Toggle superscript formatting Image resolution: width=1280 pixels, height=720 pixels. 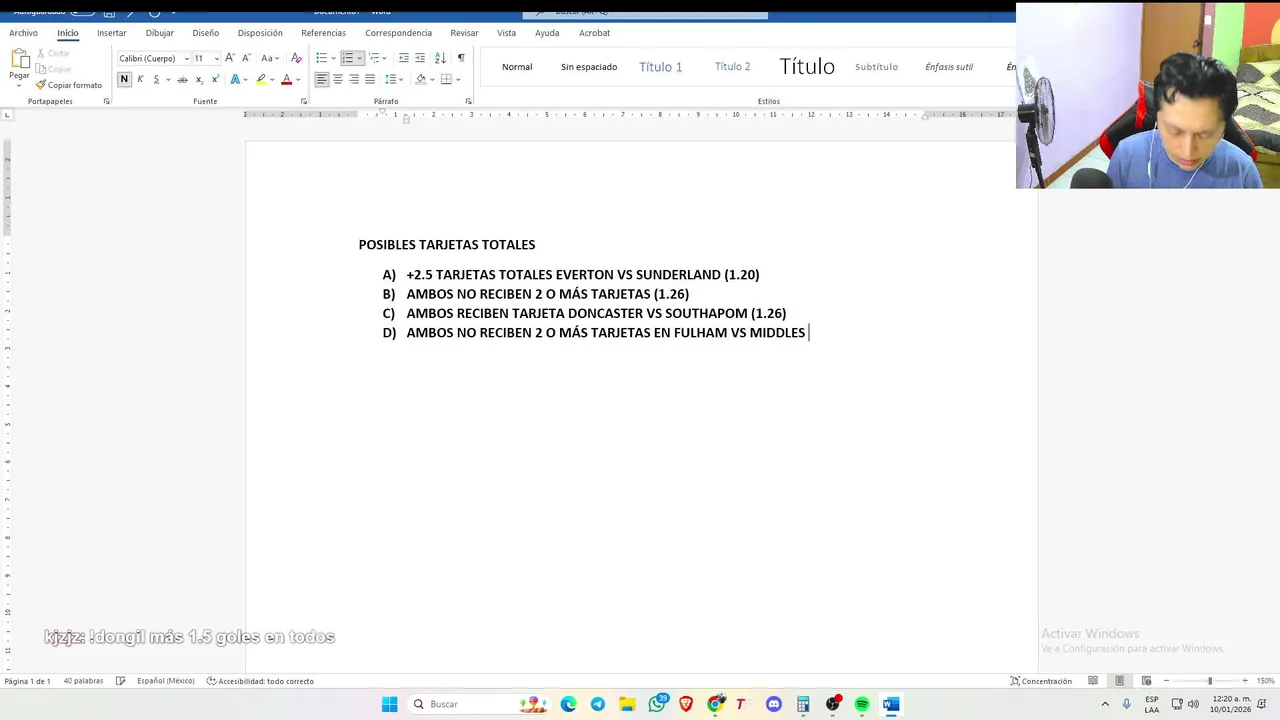pyautogui.click(x=215, y=79)
